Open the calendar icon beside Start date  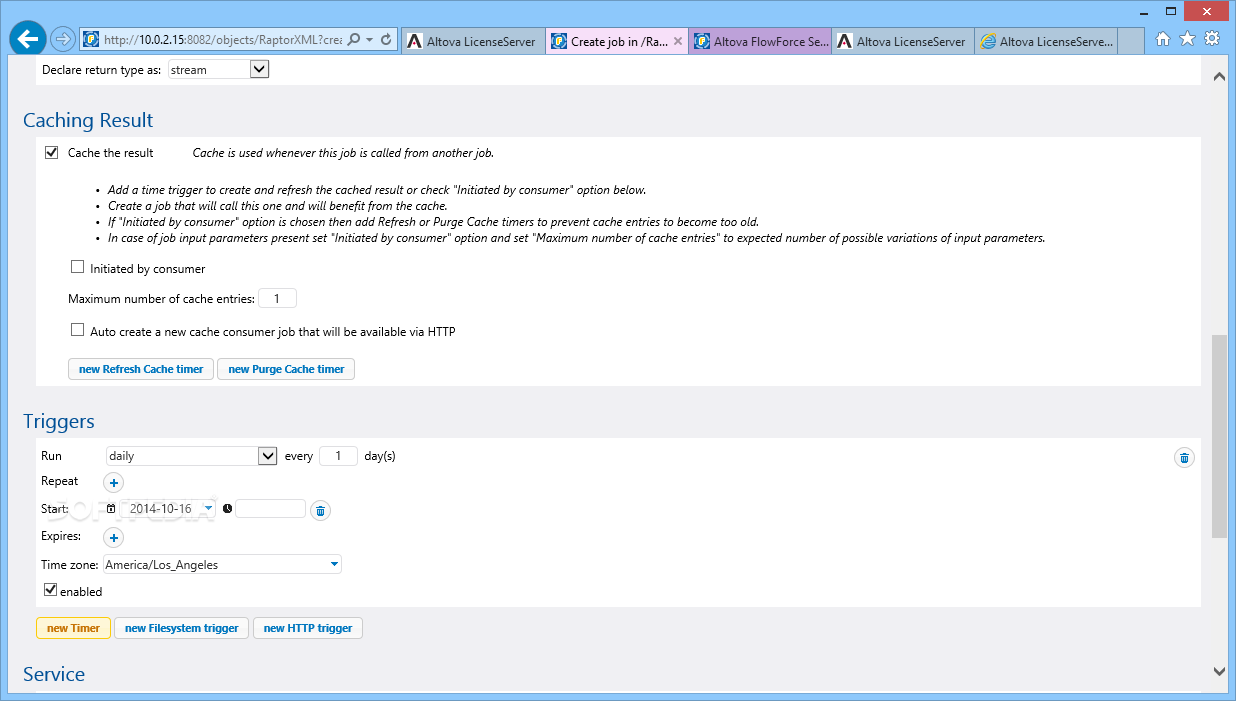111,509
